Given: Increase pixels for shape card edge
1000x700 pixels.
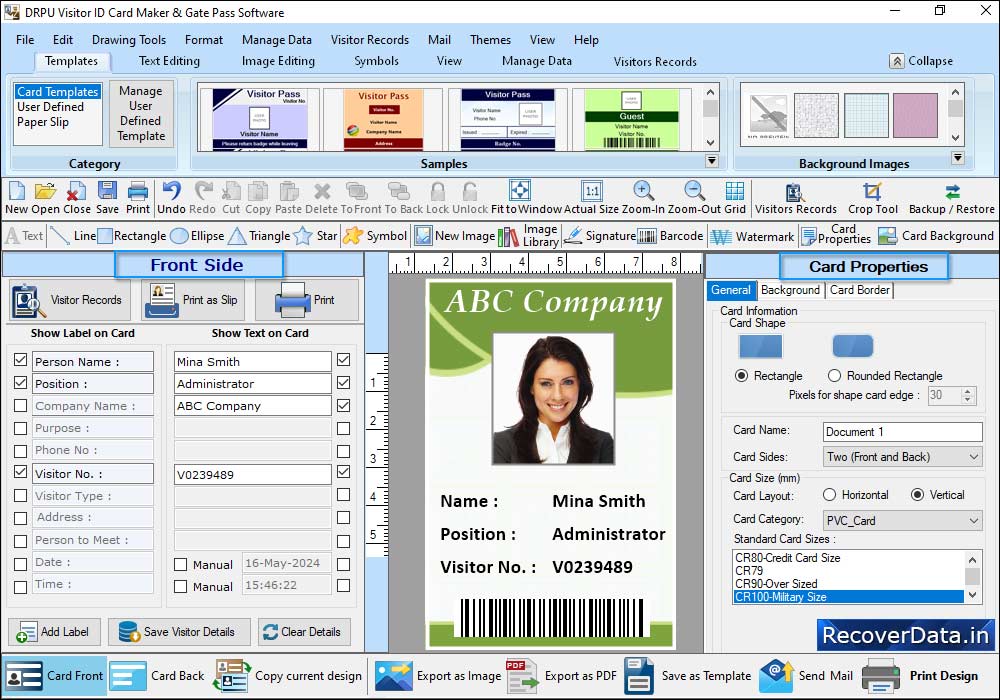Looking at the screenshot, I should (968, 391).
